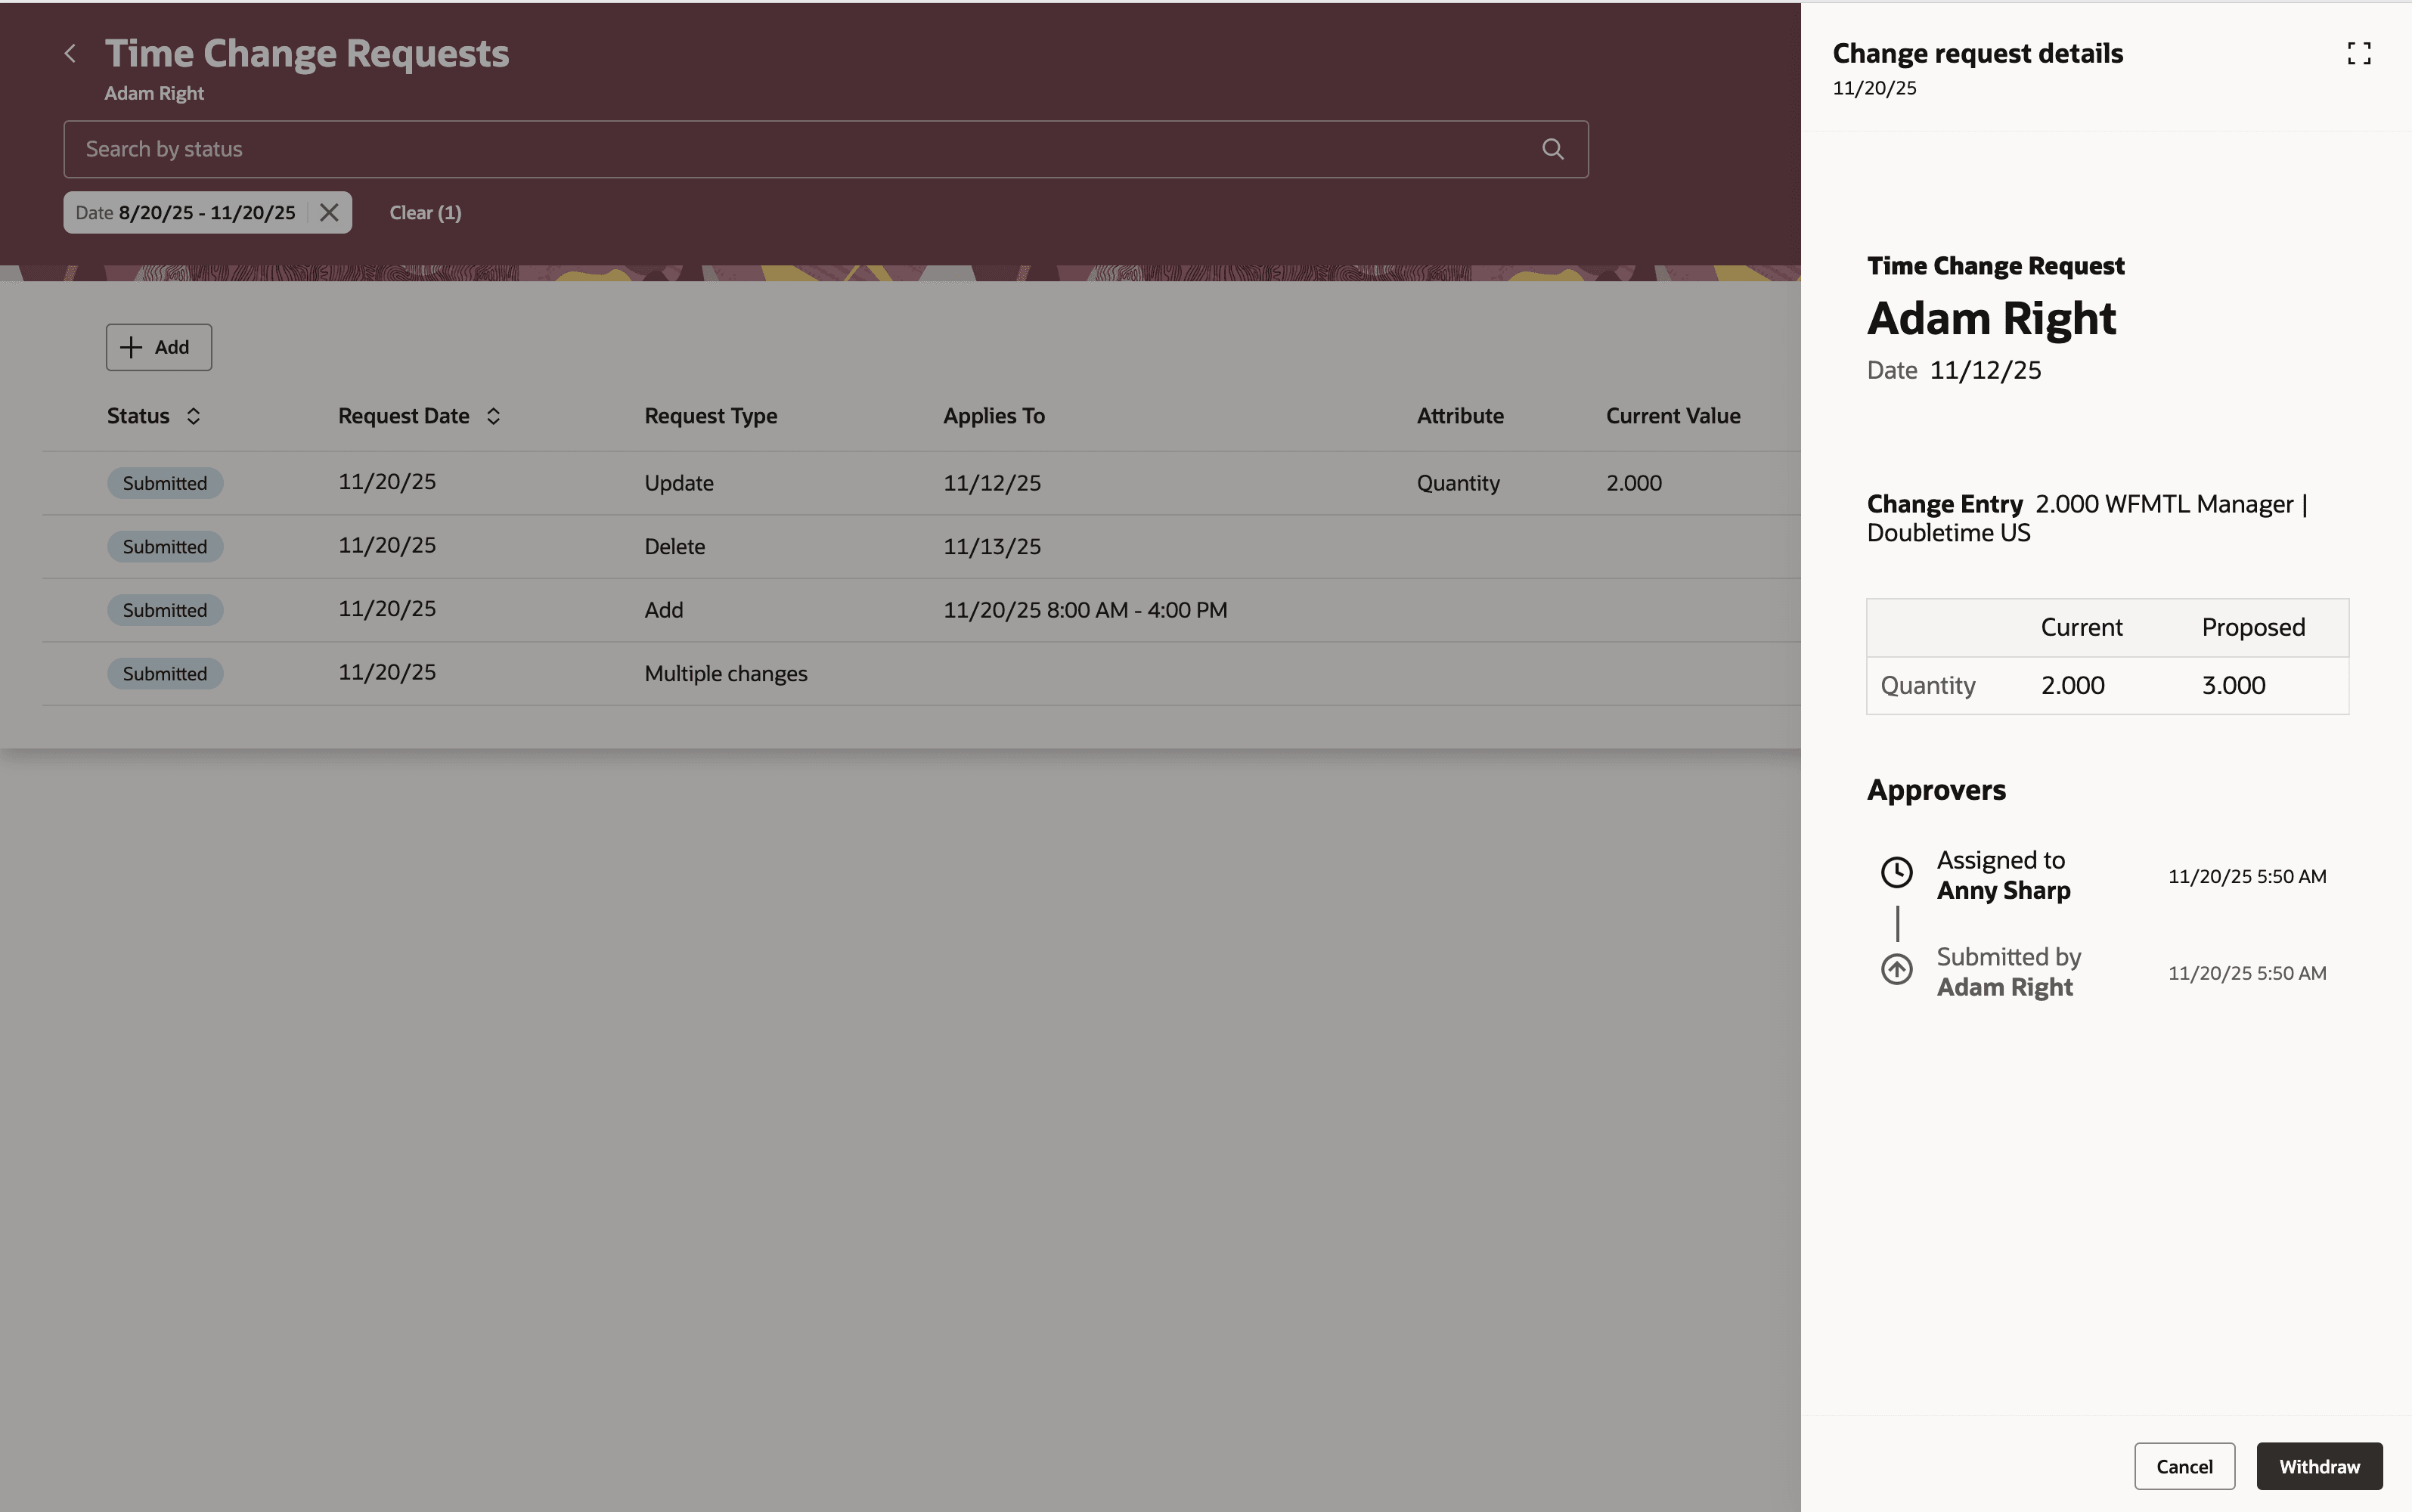Navigate back using the back arrow
Image resolution: width=2412 pixels, height=1512 pixels.
click(71, 53)
